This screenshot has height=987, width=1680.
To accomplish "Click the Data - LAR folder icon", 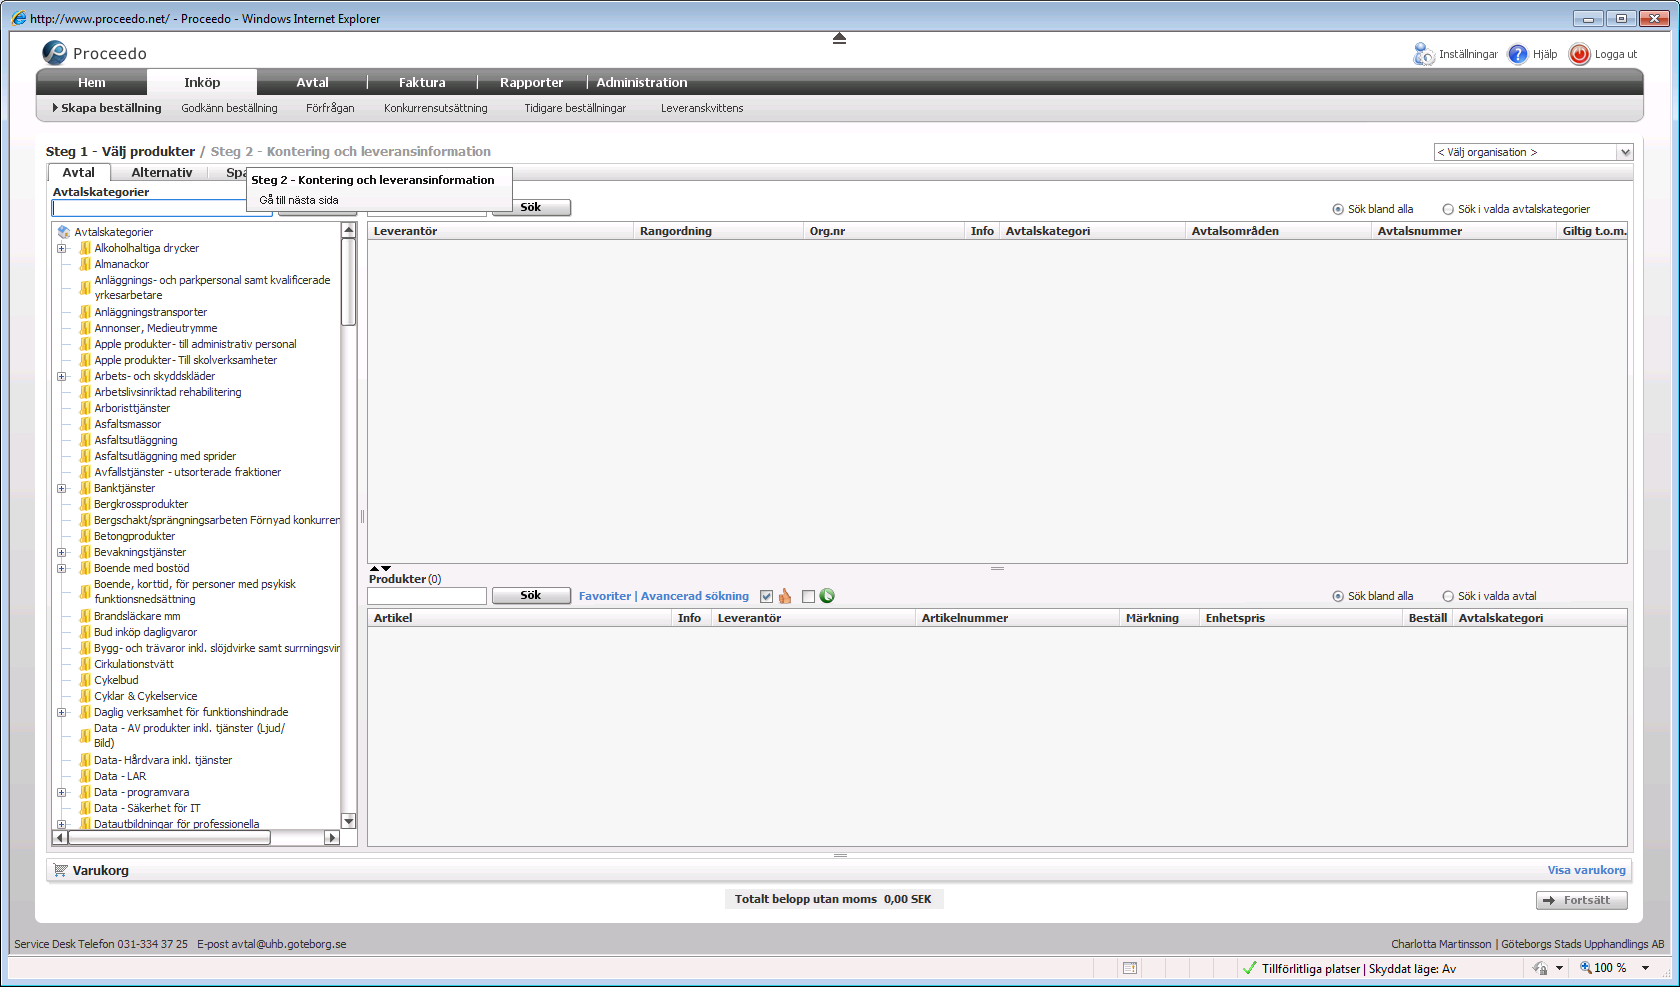I will point(85,776).
